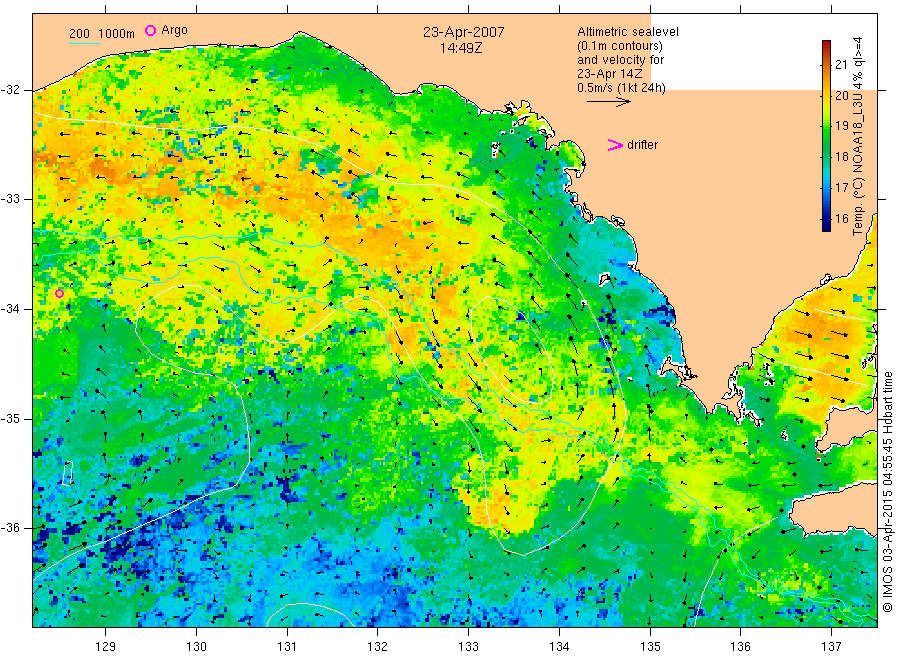
Task: Click the magenta Argo circle in the legend
Action: (150, 30)
